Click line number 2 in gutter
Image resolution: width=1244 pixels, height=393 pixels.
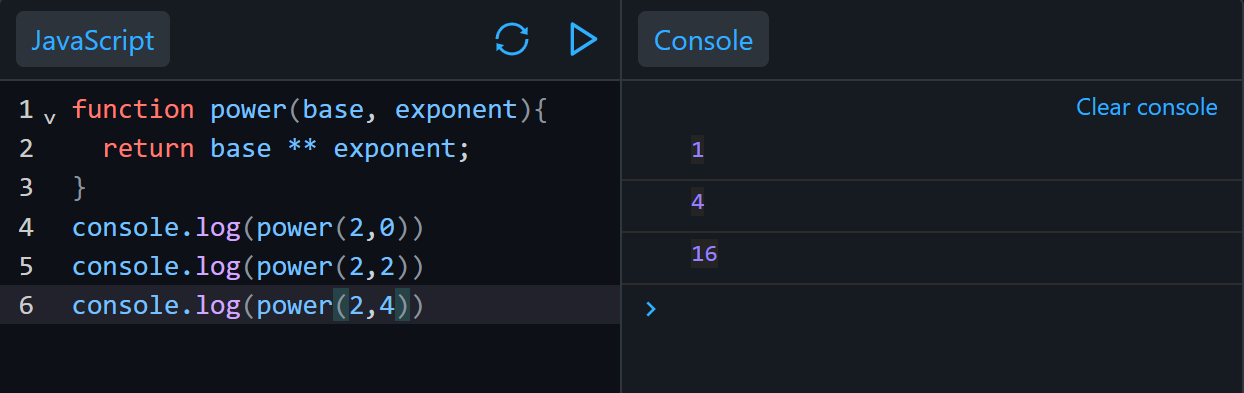point(26,149)
